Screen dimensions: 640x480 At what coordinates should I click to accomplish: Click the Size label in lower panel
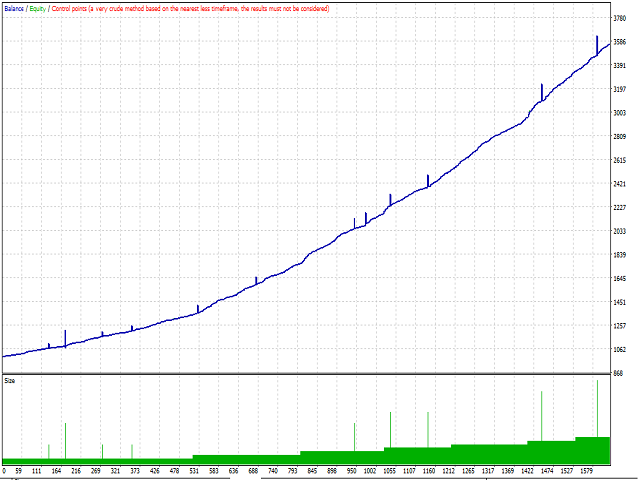[10, 380]
